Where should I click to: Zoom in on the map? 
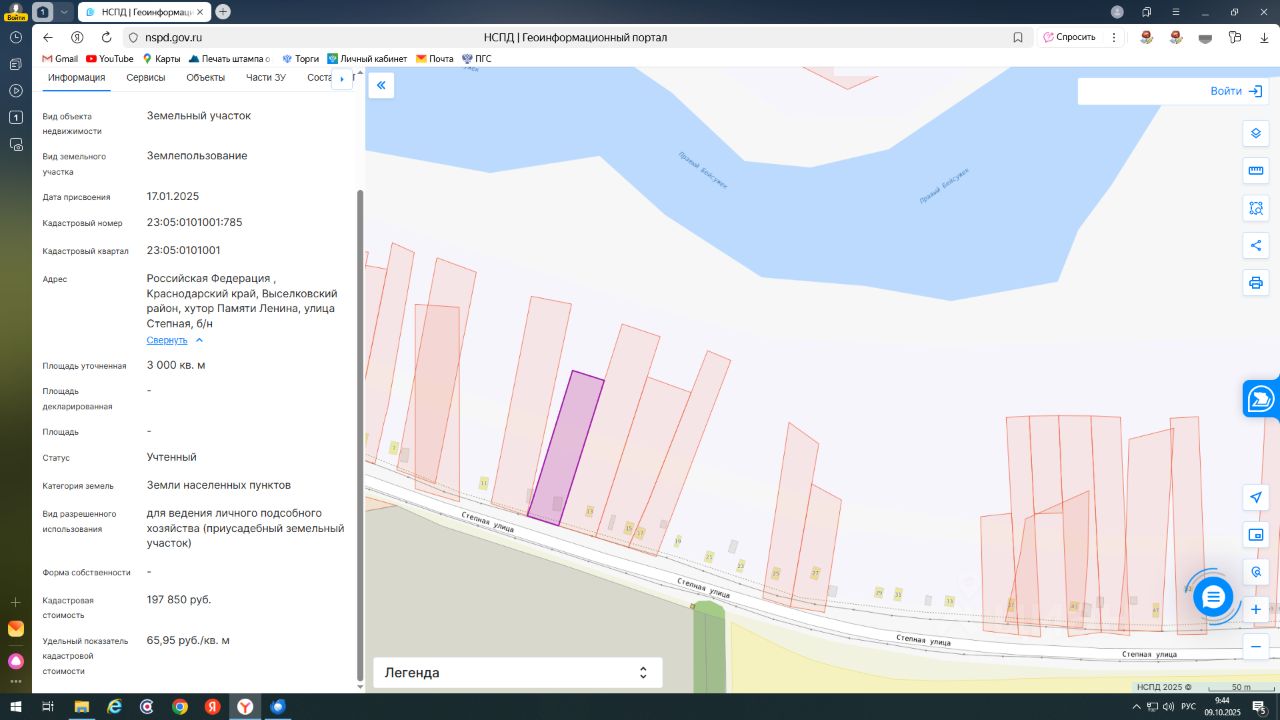click(x=1256, y=610)
